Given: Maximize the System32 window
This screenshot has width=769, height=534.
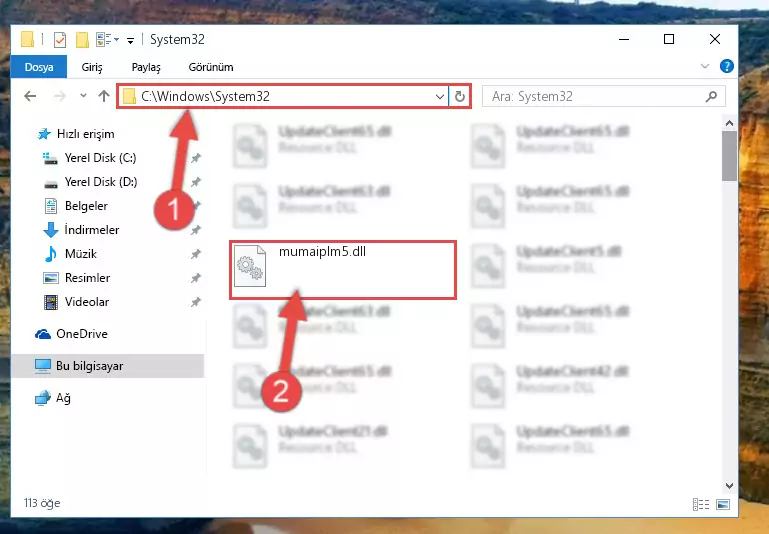Looking at the screenshot, I should pyautogui.click(x=669, y=39).
